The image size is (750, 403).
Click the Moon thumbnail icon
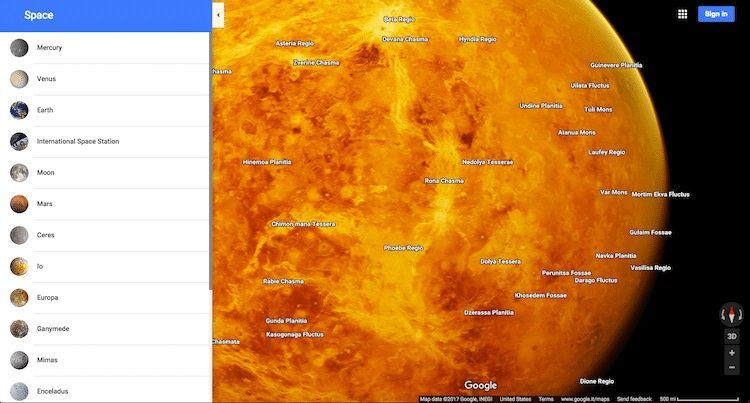19,173
